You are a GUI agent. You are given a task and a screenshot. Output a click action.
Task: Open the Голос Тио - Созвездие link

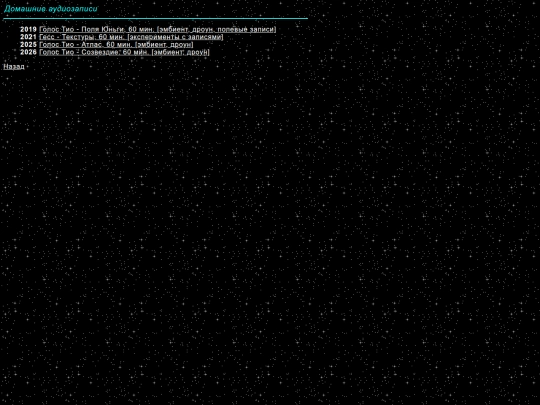coord(124,52)
